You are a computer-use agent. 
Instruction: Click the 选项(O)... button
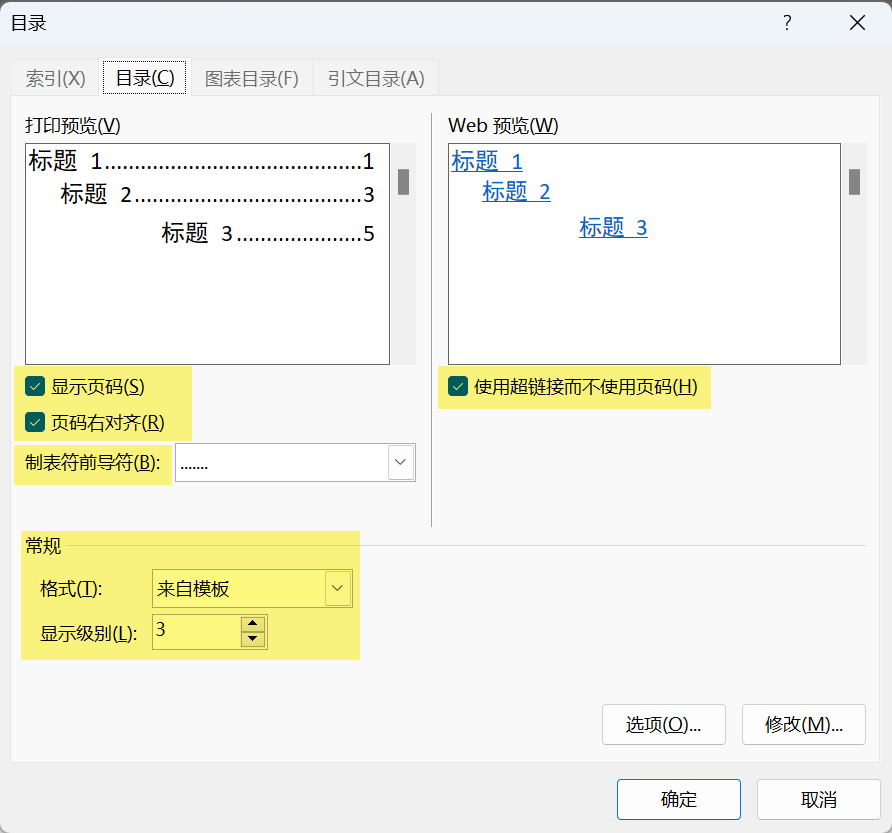click(x=663, y=724)
